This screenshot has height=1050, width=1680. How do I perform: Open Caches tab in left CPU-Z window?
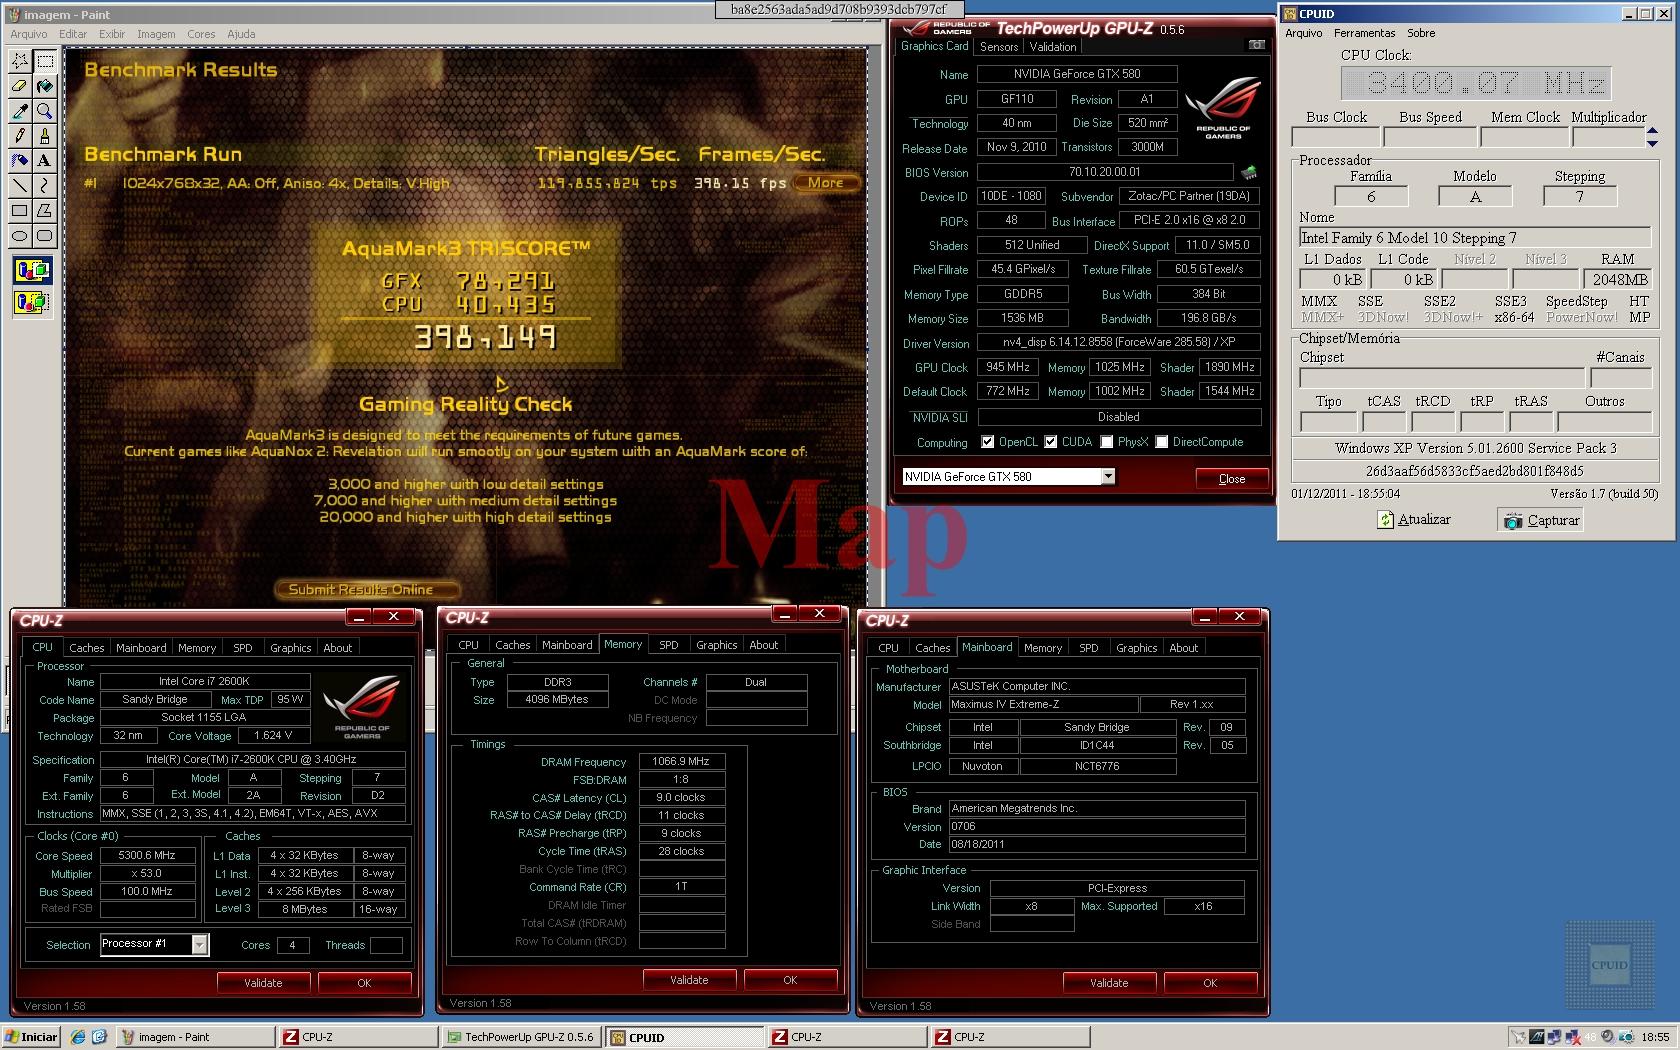tap(86, 648)
